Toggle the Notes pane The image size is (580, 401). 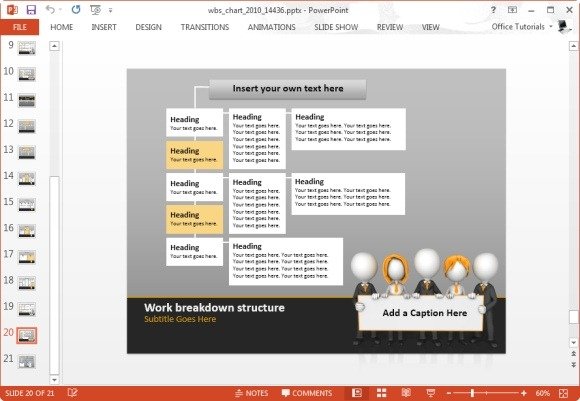[252, 393]
